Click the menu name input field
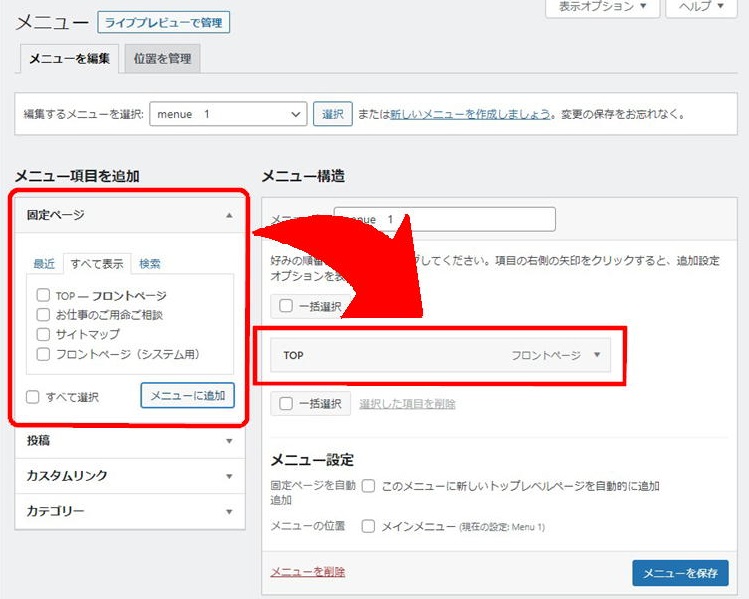Viewport: 749px width, 599px height. click(x=443, y=219)
